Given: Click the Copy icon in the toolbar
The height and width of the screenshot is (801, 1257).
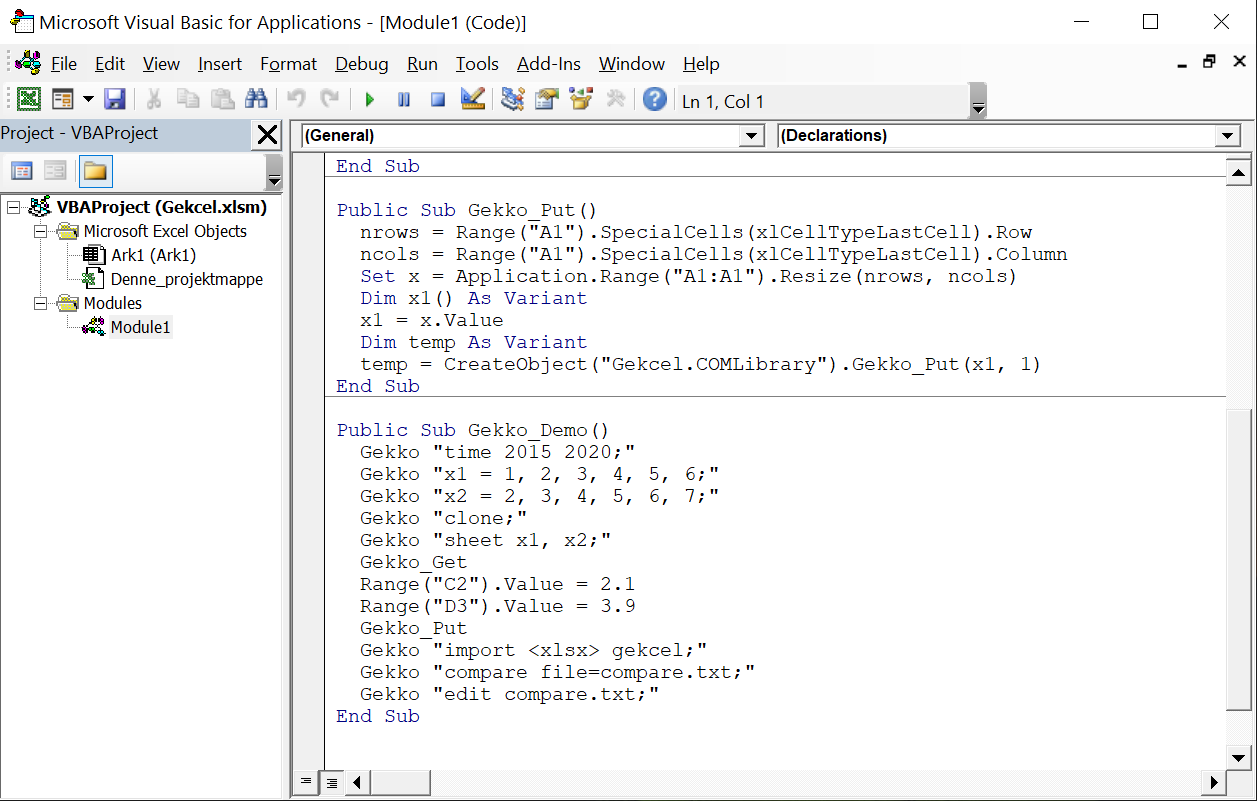Looking at the screenshot, I should [x=188, y=99].
